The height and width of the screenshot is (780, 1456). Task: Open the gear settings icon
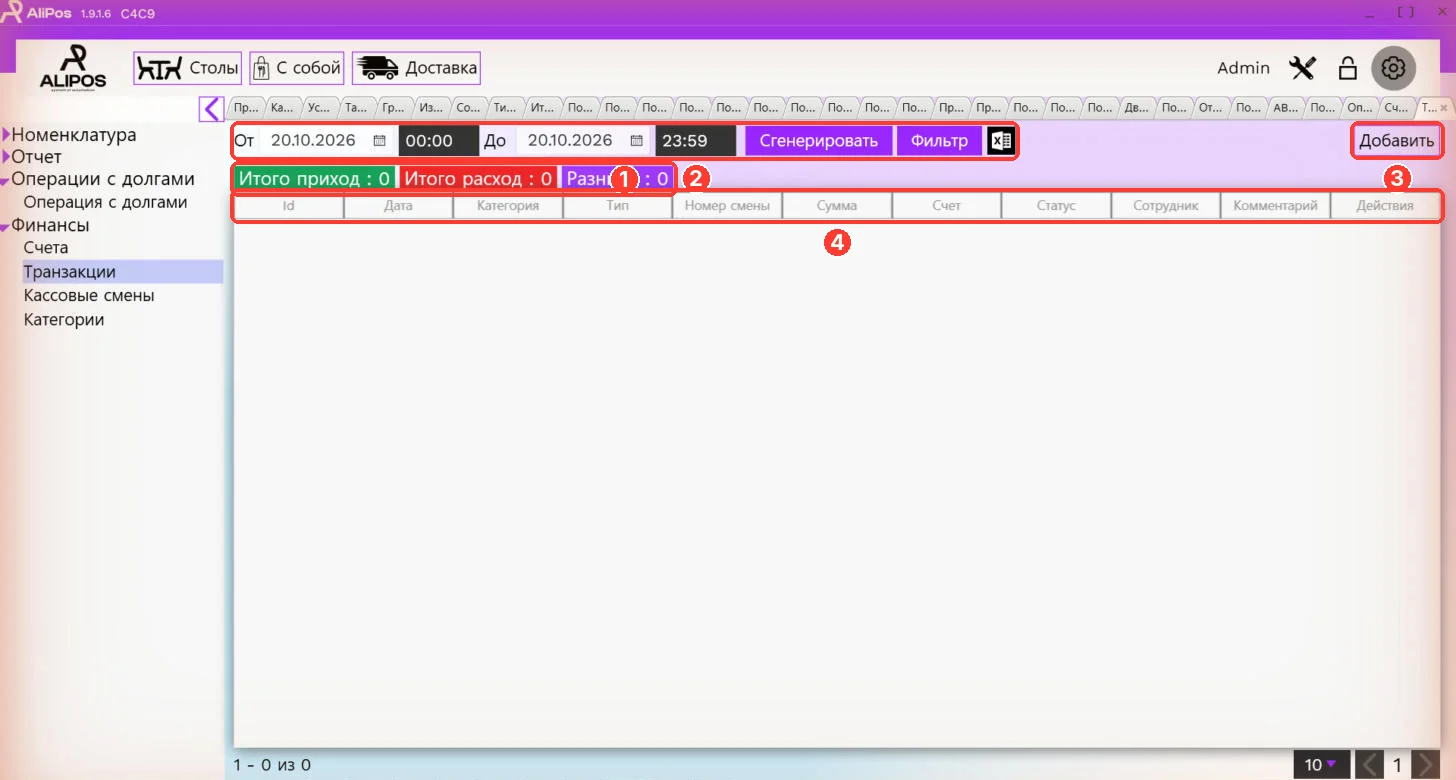tap(1394, 68)
